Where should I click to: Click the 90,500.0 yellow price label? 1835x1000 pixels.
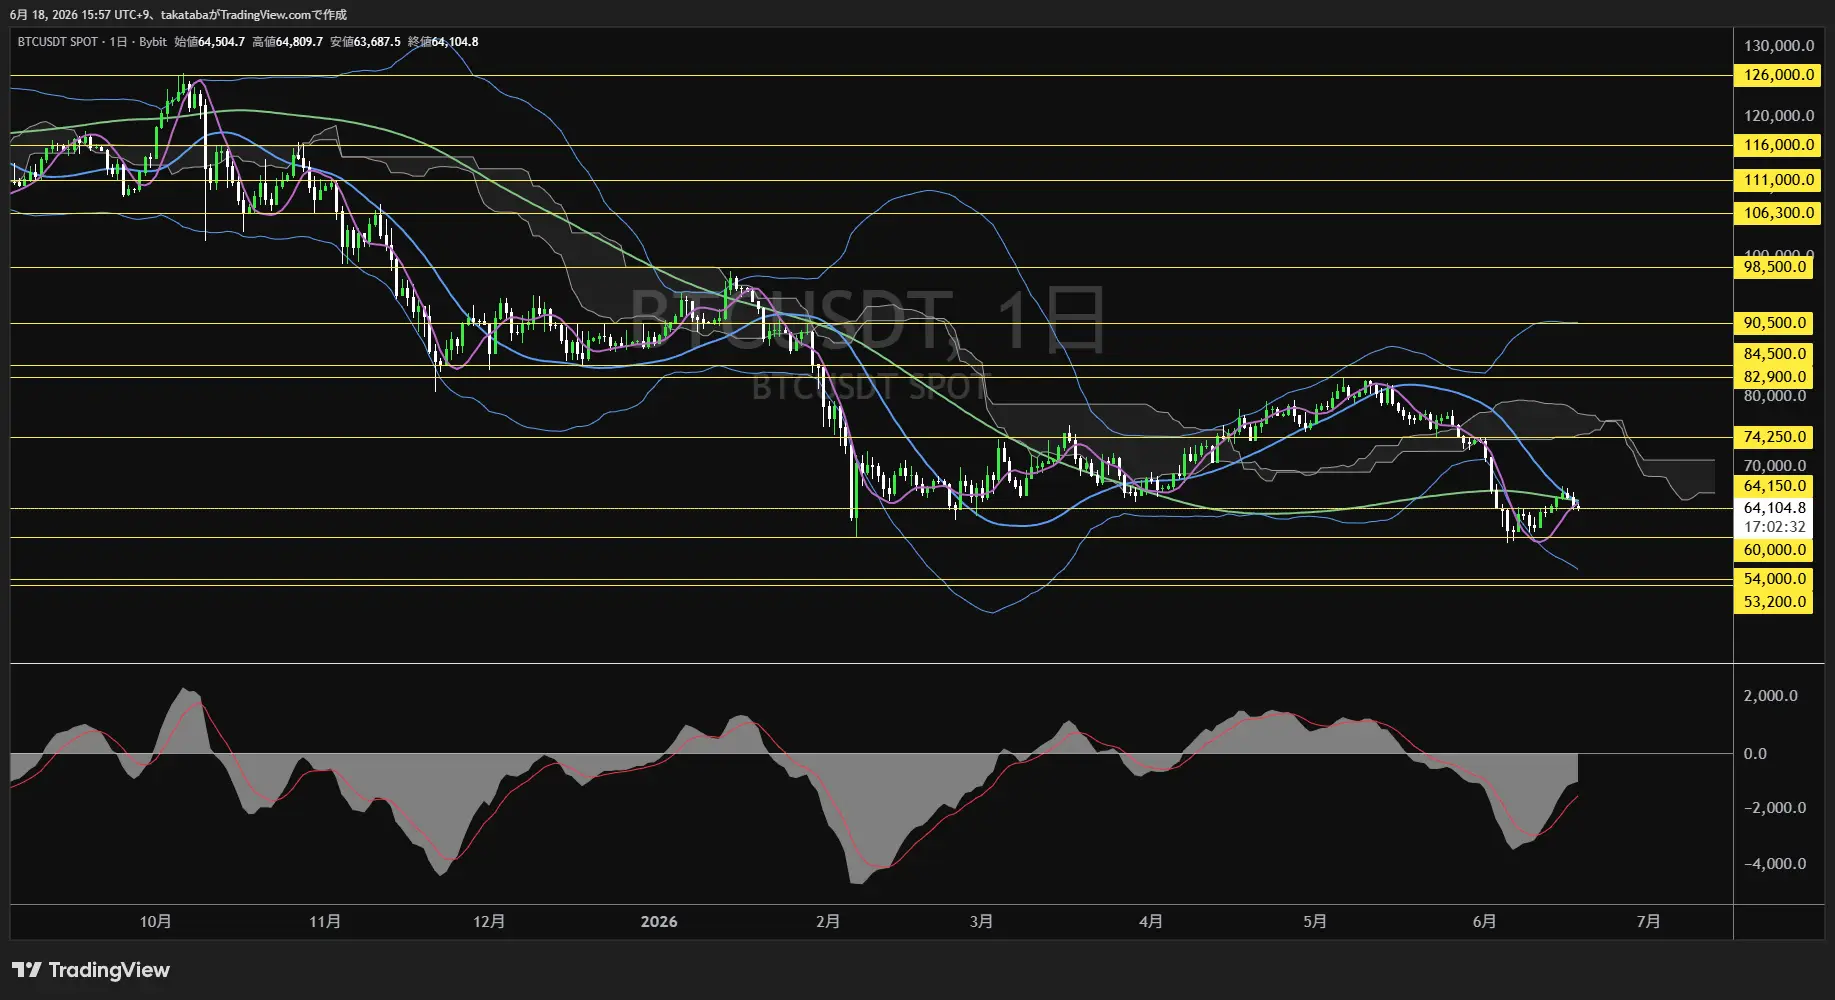[1774, 323]
